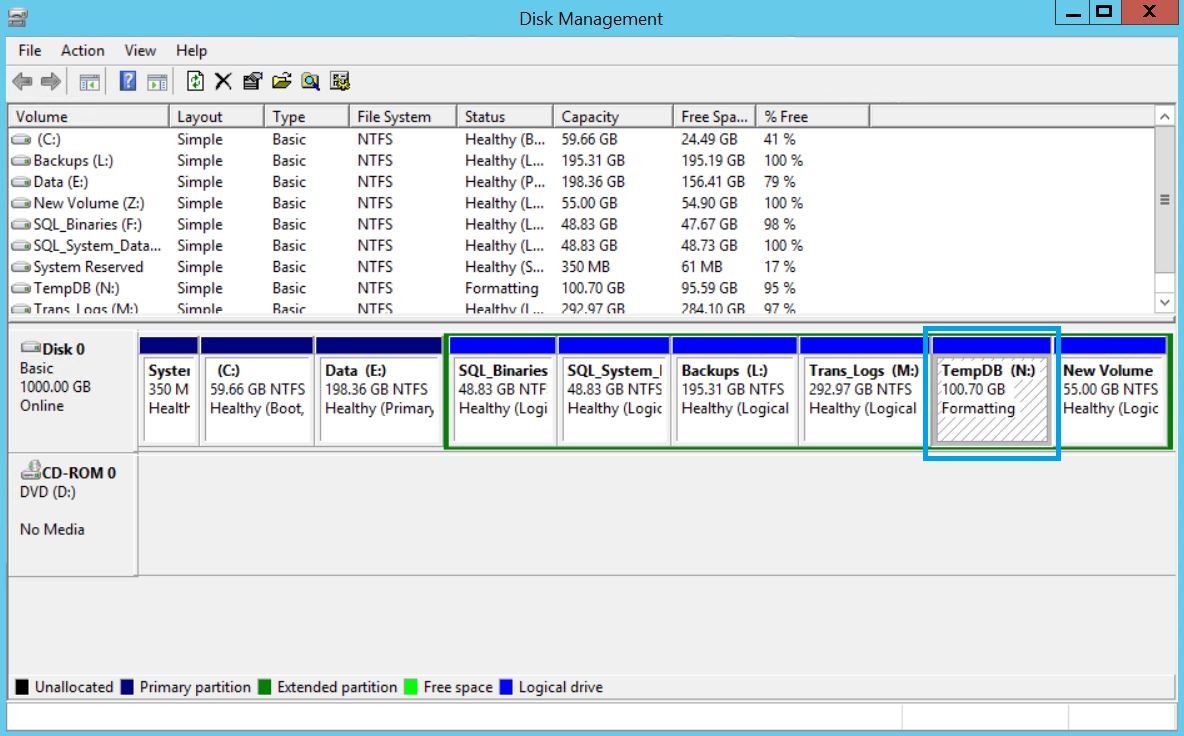Toggle the console tree visibility

89,81
